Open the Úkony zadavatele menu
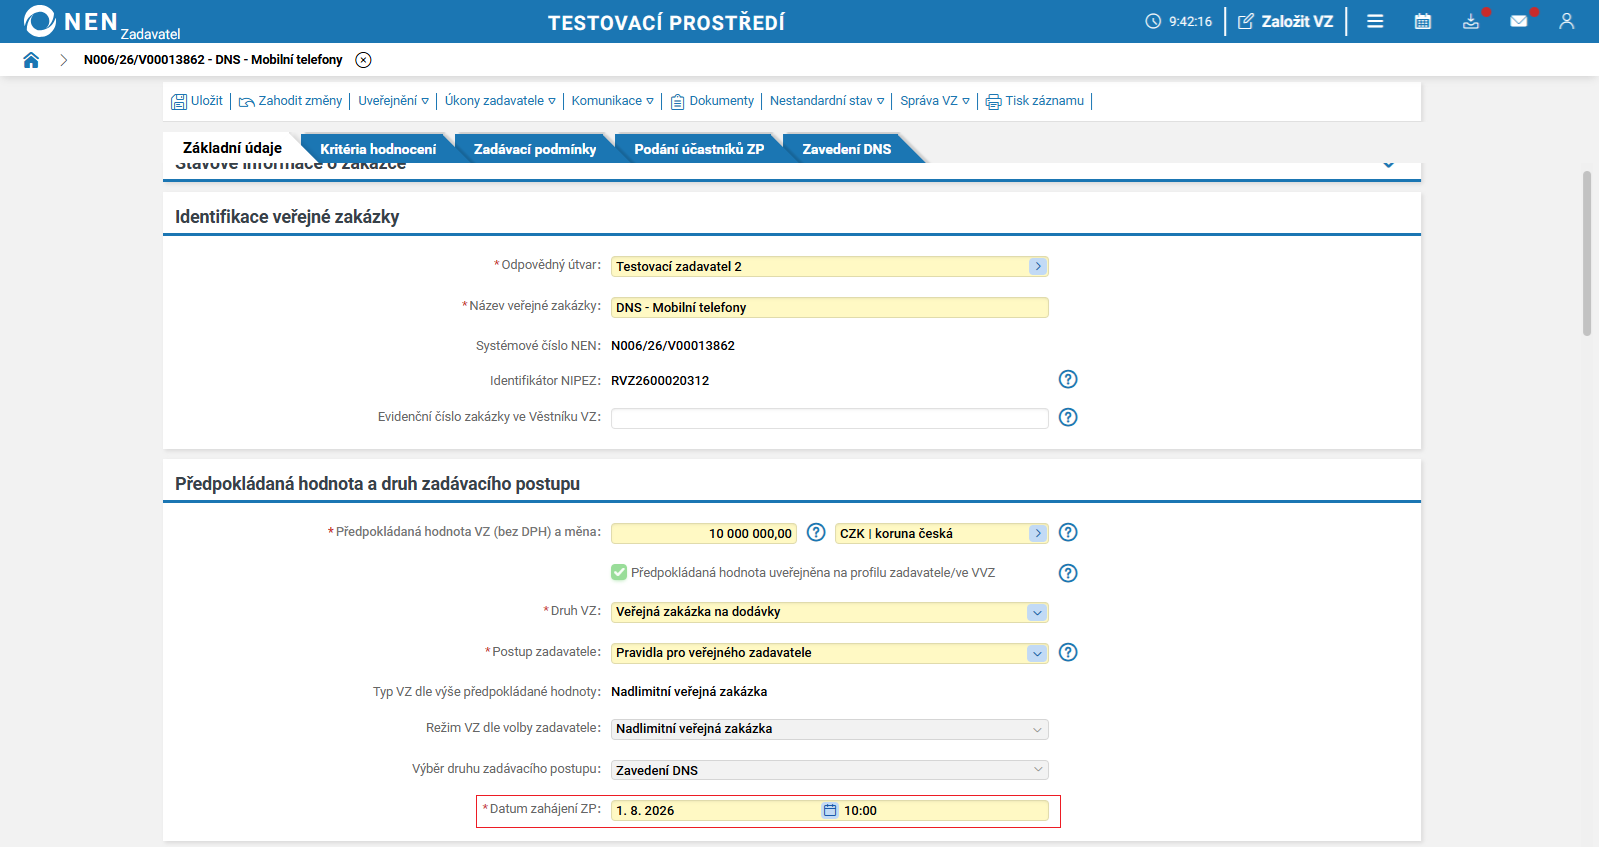This screenshot has height=847, width=1599. [x=500, y=101]
